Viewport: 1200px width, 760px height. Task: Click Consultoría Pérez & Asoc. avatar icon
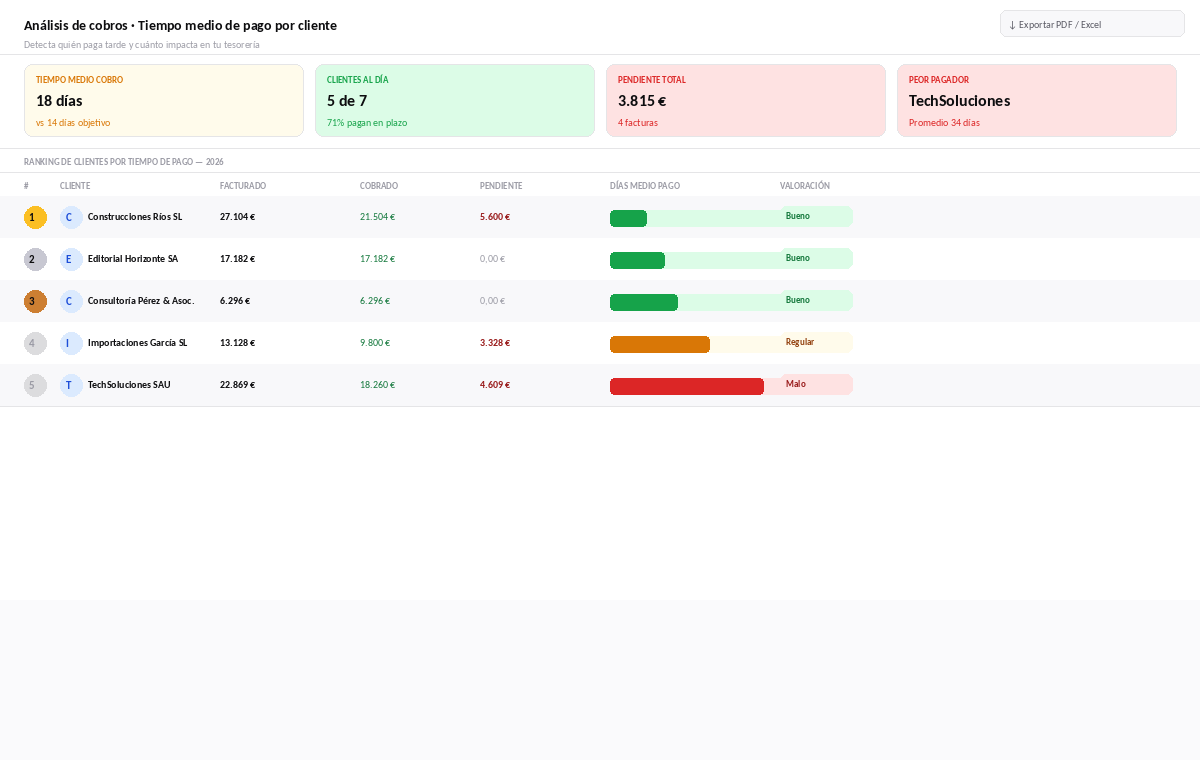(x=71, y=301)
